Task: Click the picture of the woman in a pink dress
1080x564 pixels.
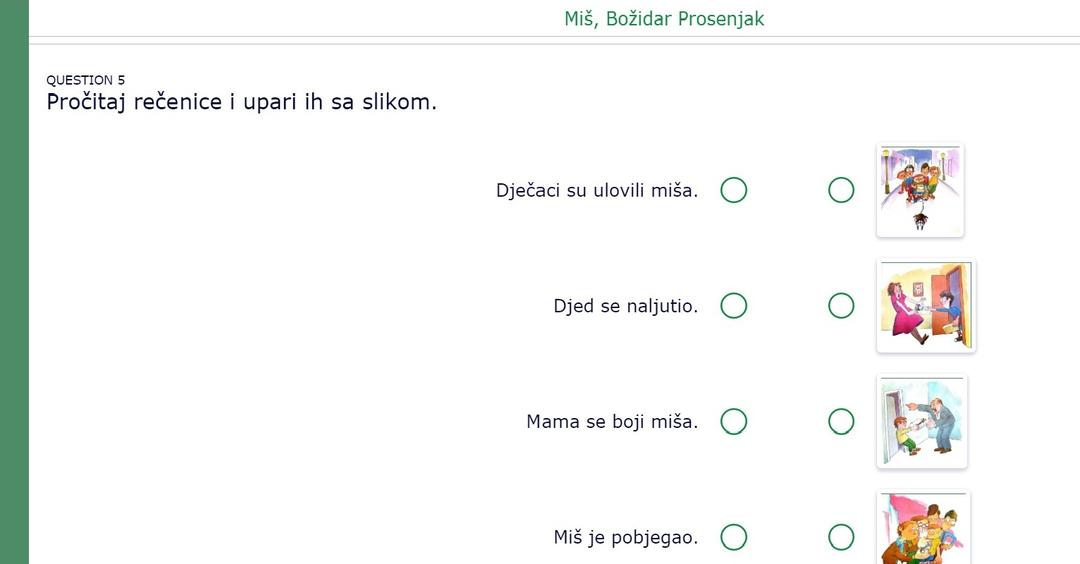Action: (x=926, y=306)
